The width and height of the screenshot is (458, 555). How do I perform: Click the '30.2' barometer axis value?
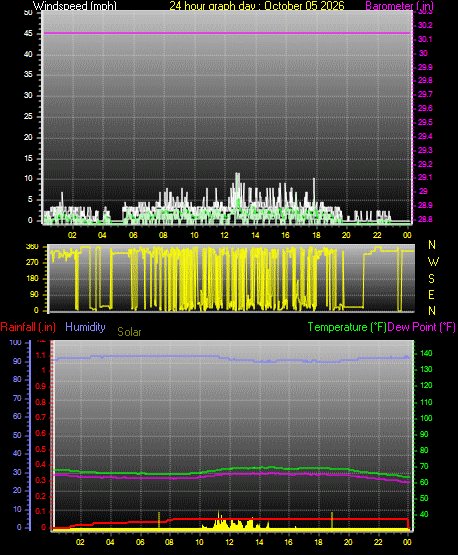[x=425, y=25]
